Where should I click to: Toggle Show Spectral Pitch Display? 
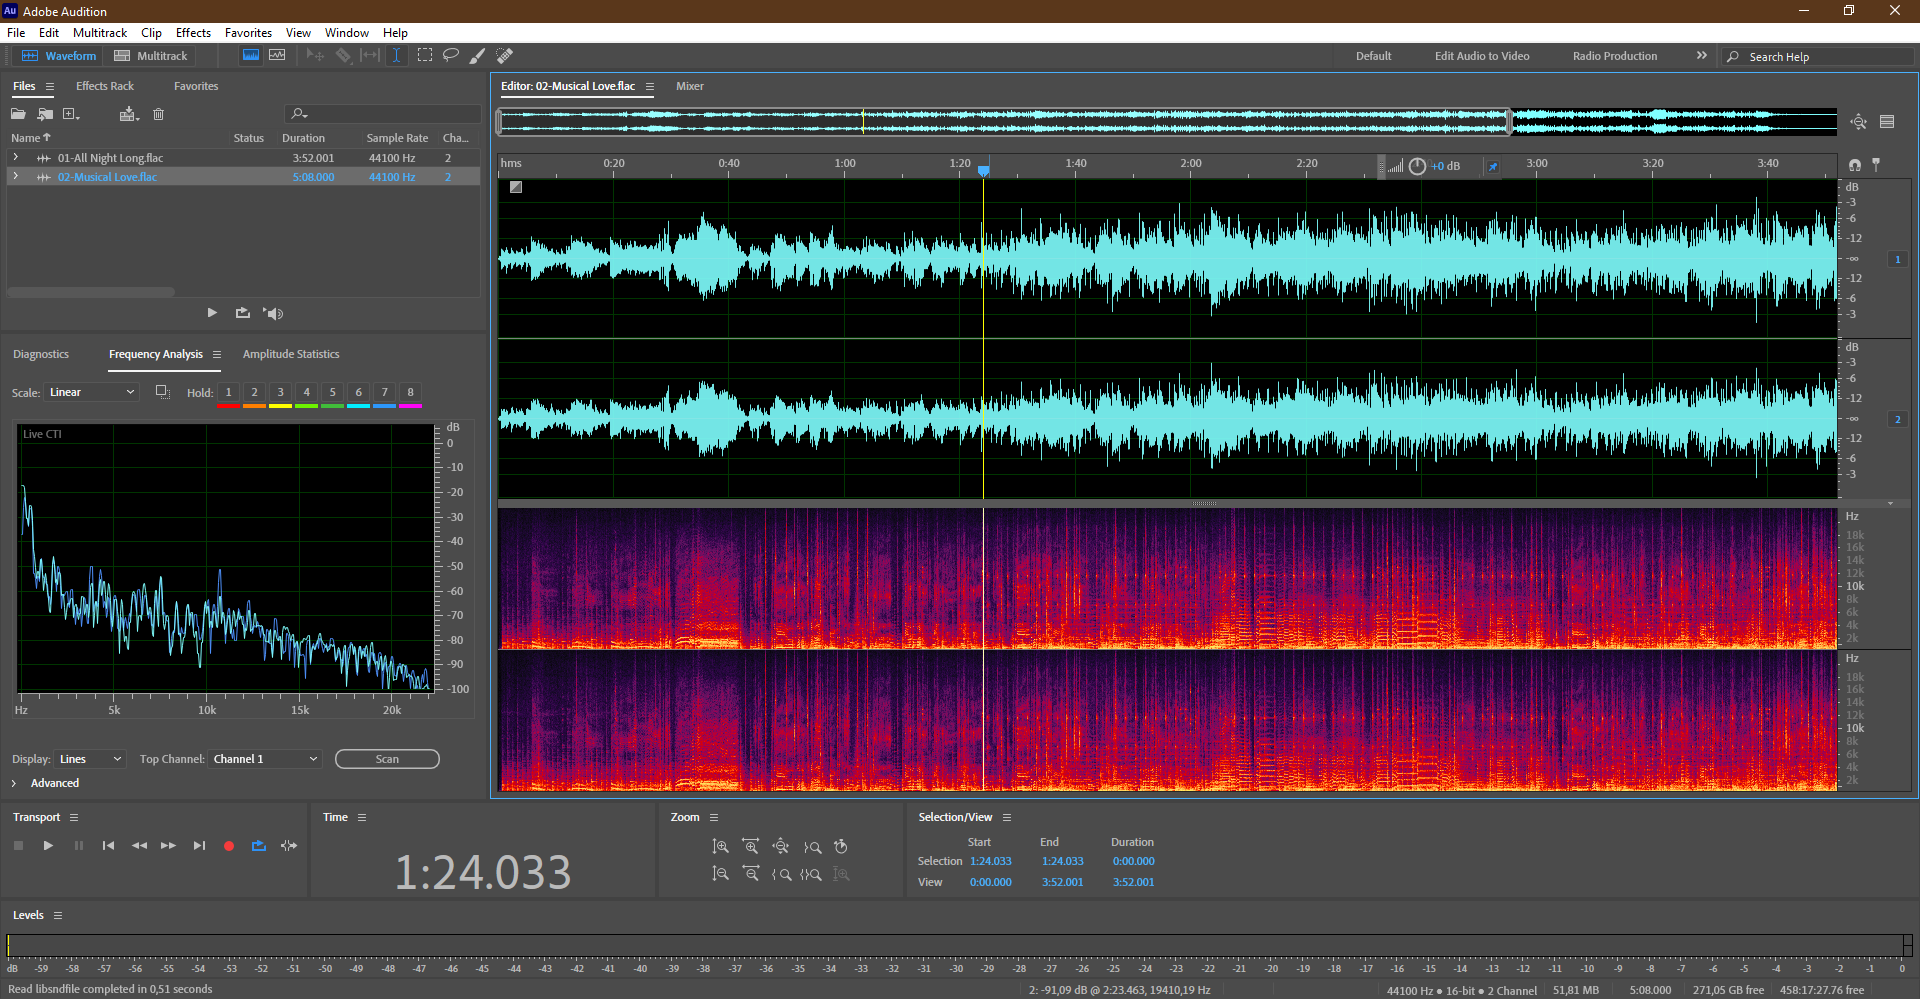277,56
